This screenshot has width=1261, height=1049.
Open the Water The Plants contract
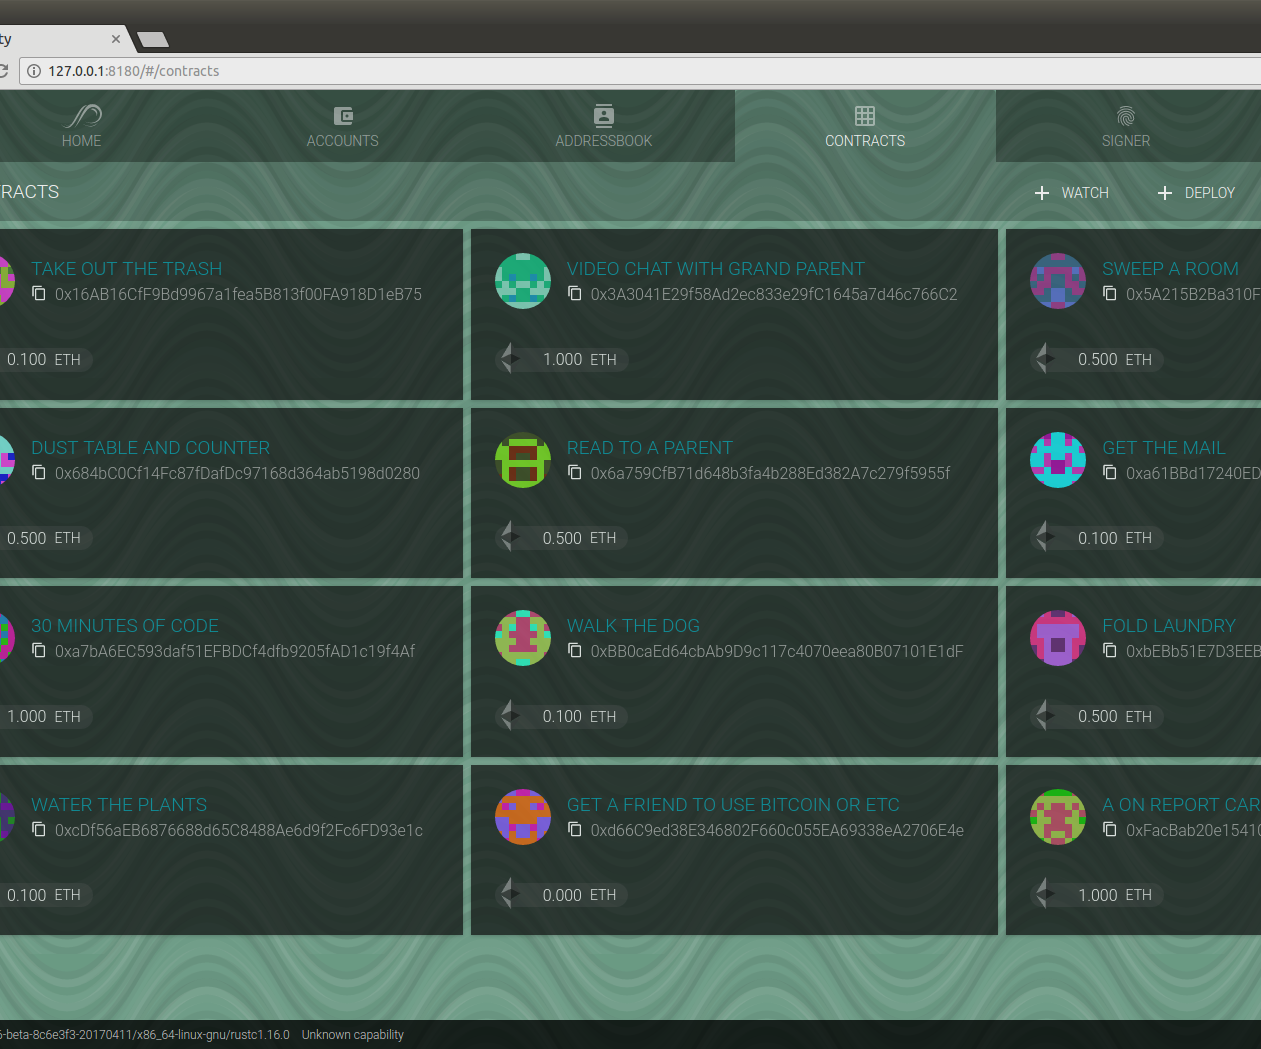(119, 805)
